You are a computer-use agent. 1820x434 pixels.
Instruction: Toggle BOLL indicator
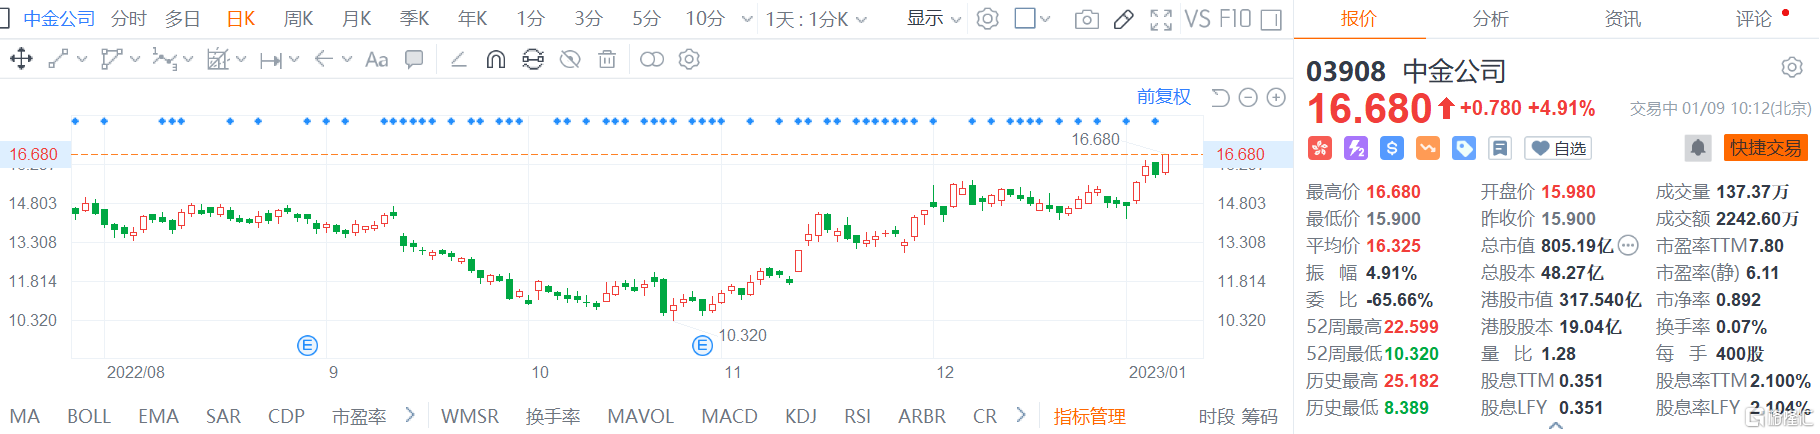pyautogui.click(x=89, y=416)
